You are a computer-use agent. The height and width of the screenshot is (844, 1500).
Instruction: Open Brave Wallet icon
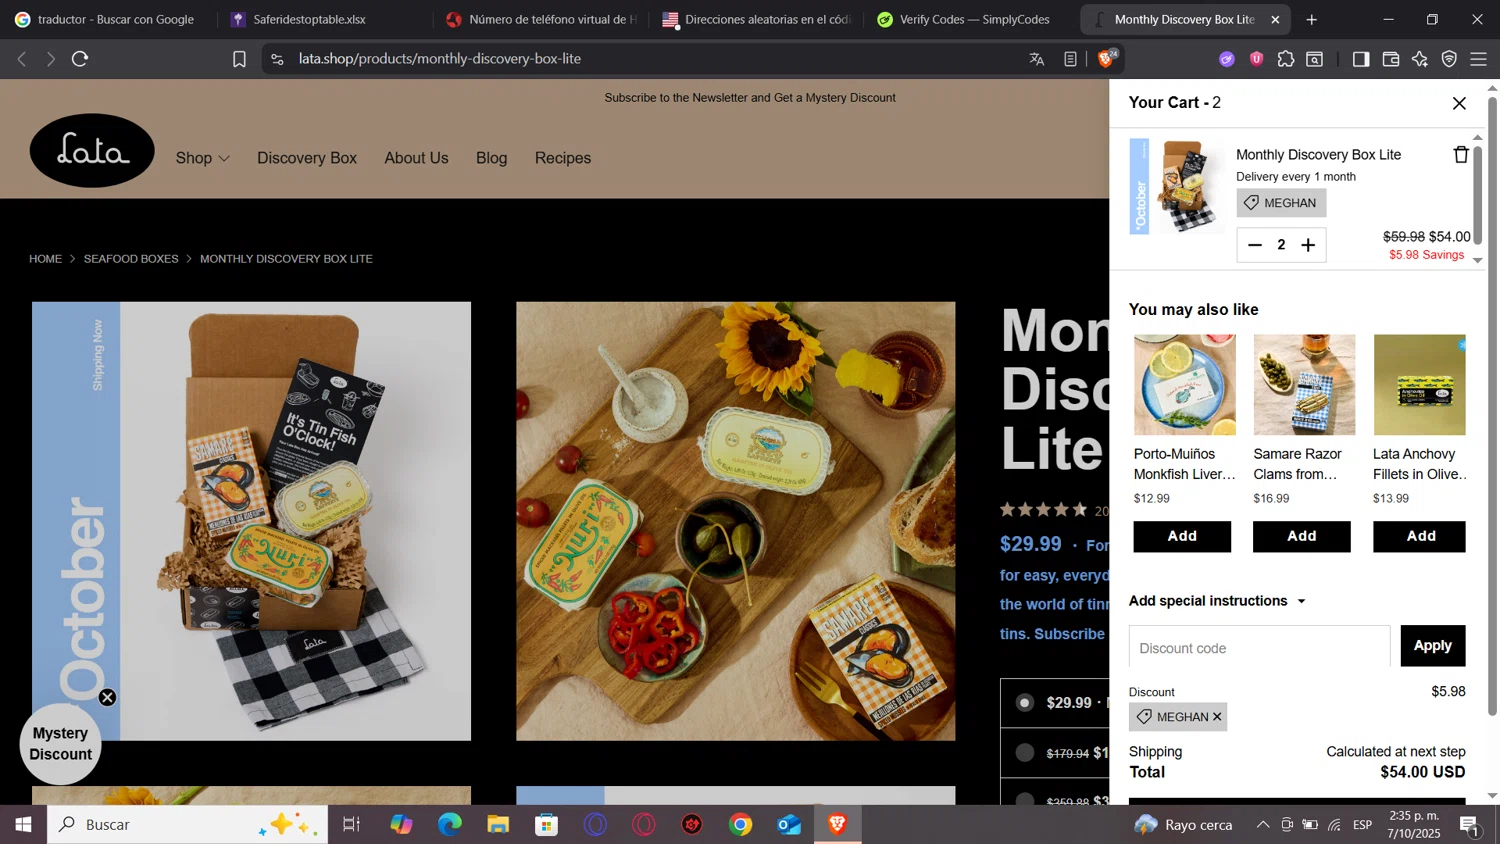(1390, 59)
